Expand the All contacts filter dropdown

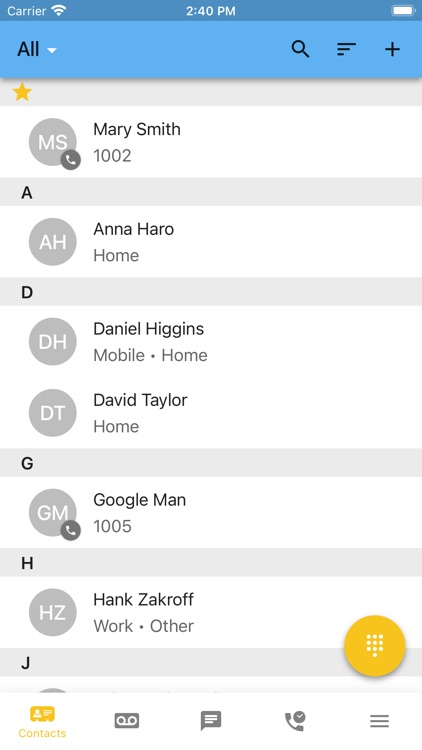[37, 49]
